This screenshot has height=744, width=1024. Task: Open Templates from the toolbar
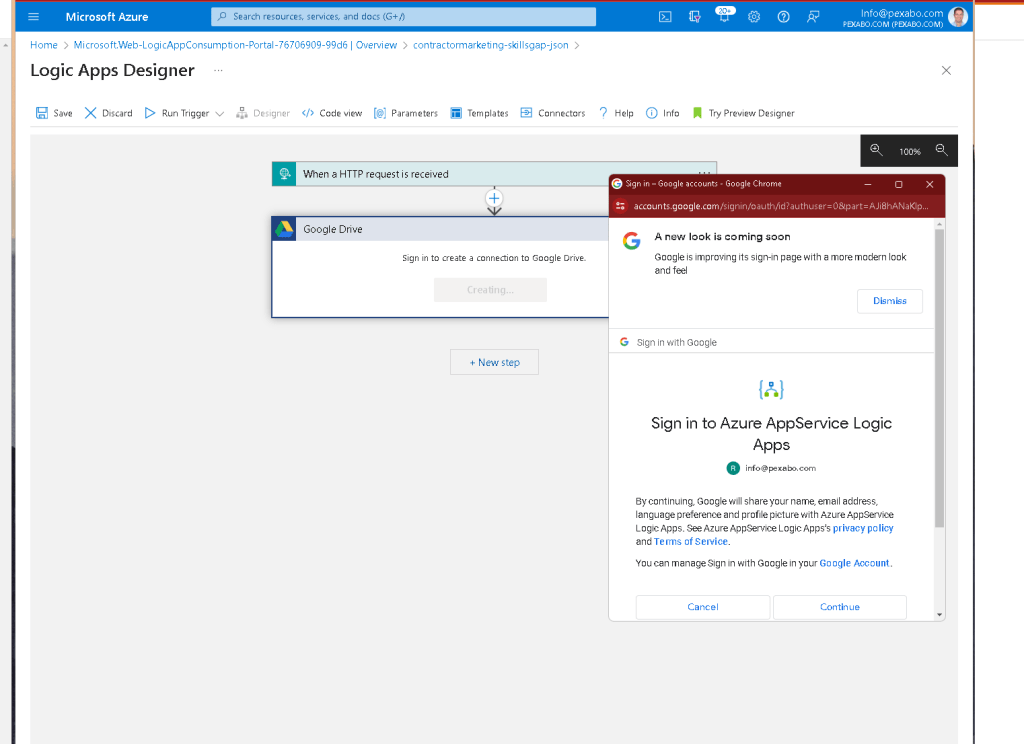[479, 113]
